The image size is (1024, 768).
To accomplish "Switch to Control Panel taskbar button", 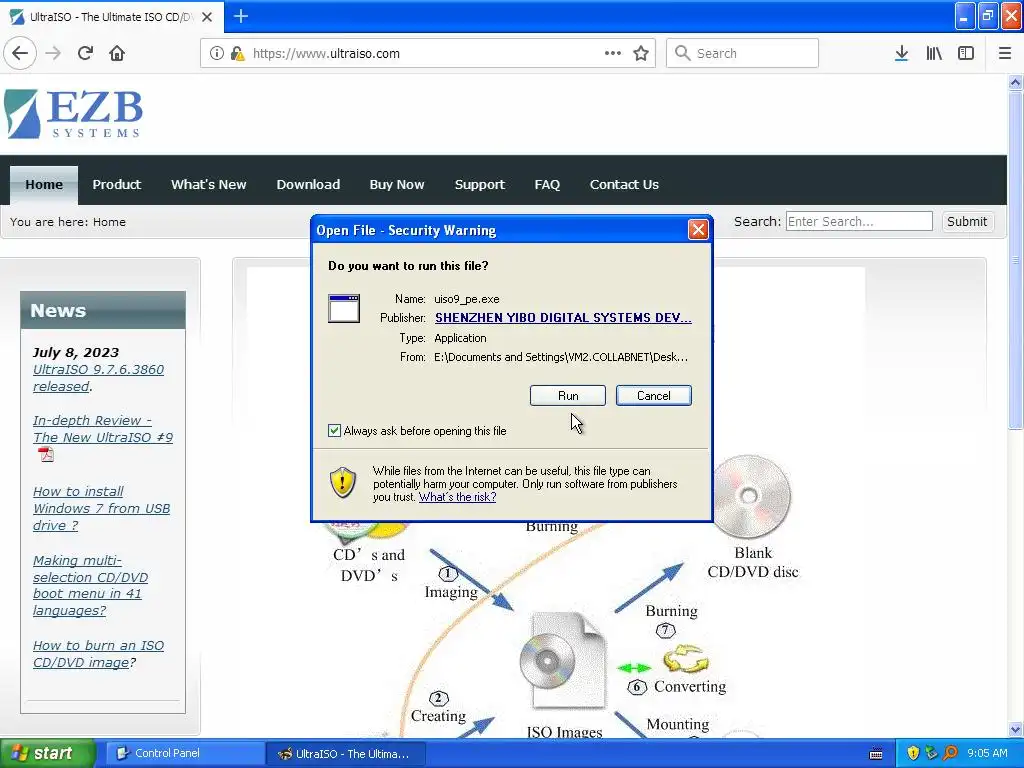I will click(x=184, y=753).
